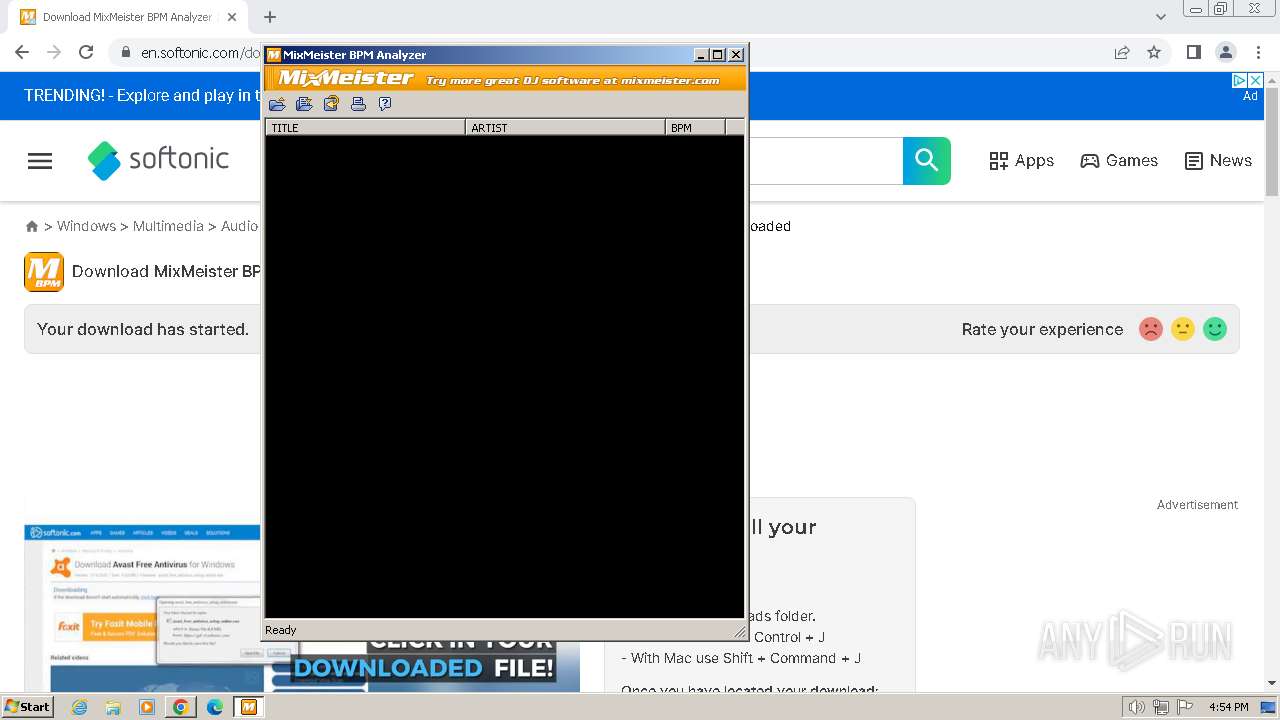Viewport: 1280px width, 720px height.
Task: Open the Multimedia breadcrumb link
Action: 168,226
